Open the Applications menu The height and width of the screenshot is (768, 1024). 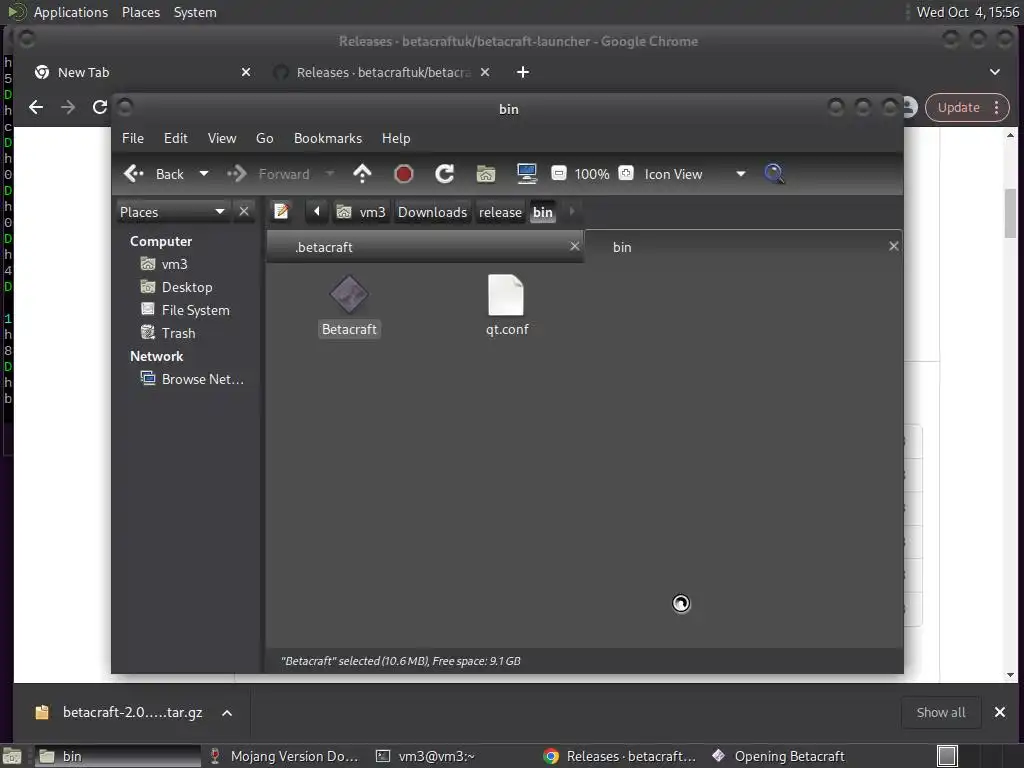point(71,12)
